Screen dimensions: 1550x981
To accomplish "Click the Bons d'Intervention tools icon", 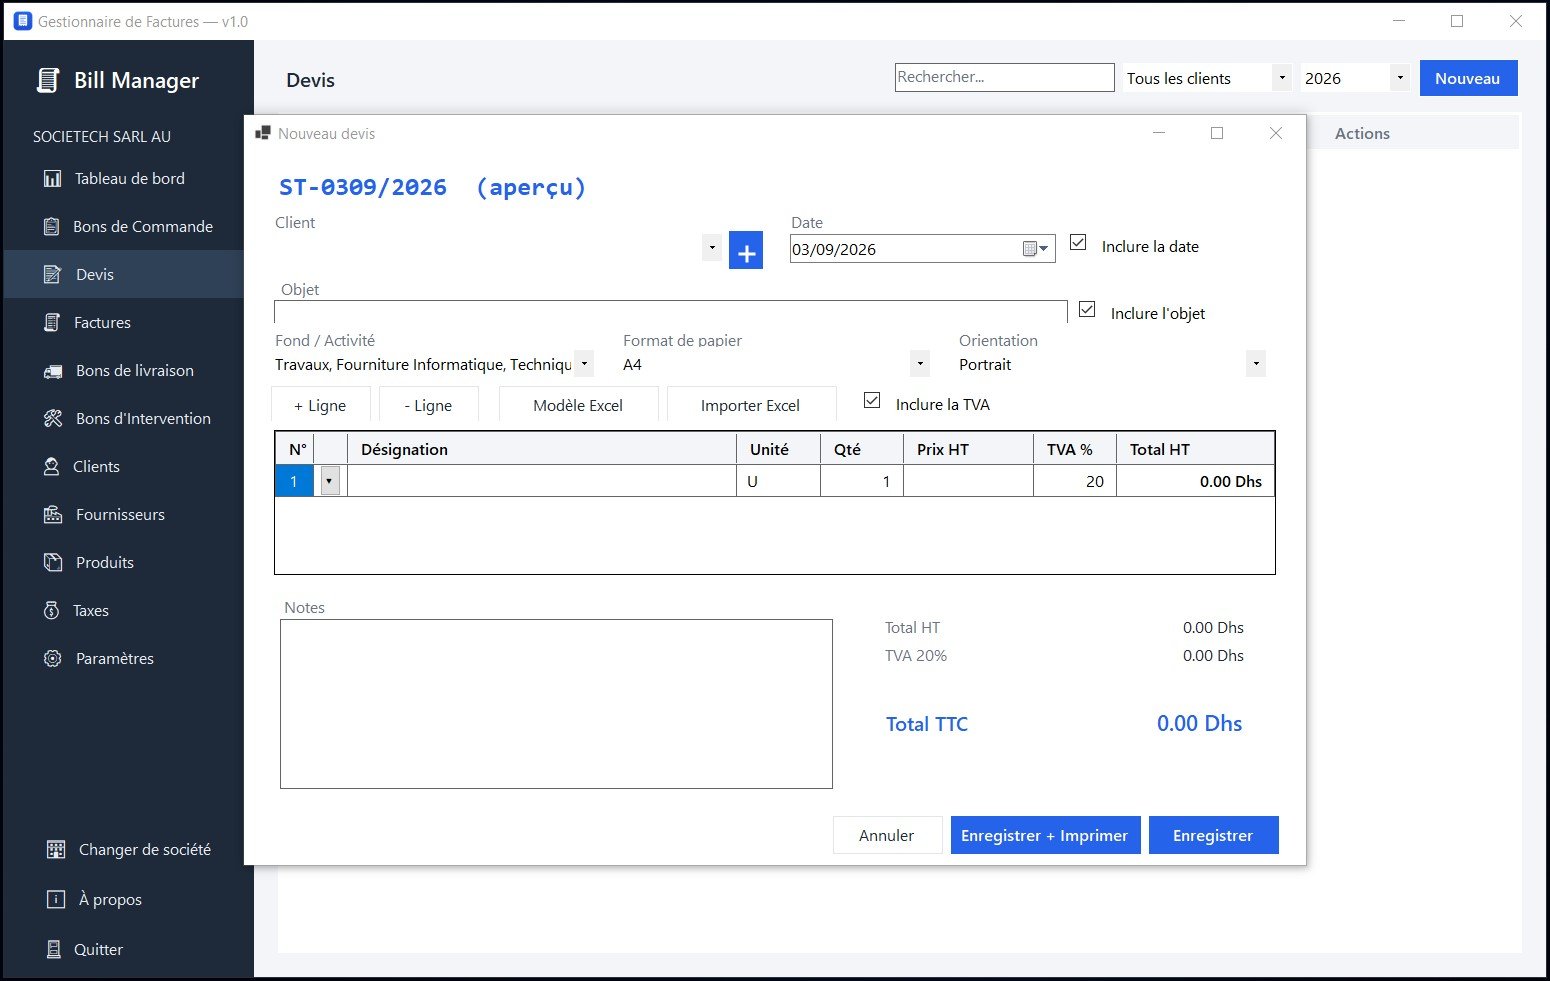I will (x=53, y=419).
